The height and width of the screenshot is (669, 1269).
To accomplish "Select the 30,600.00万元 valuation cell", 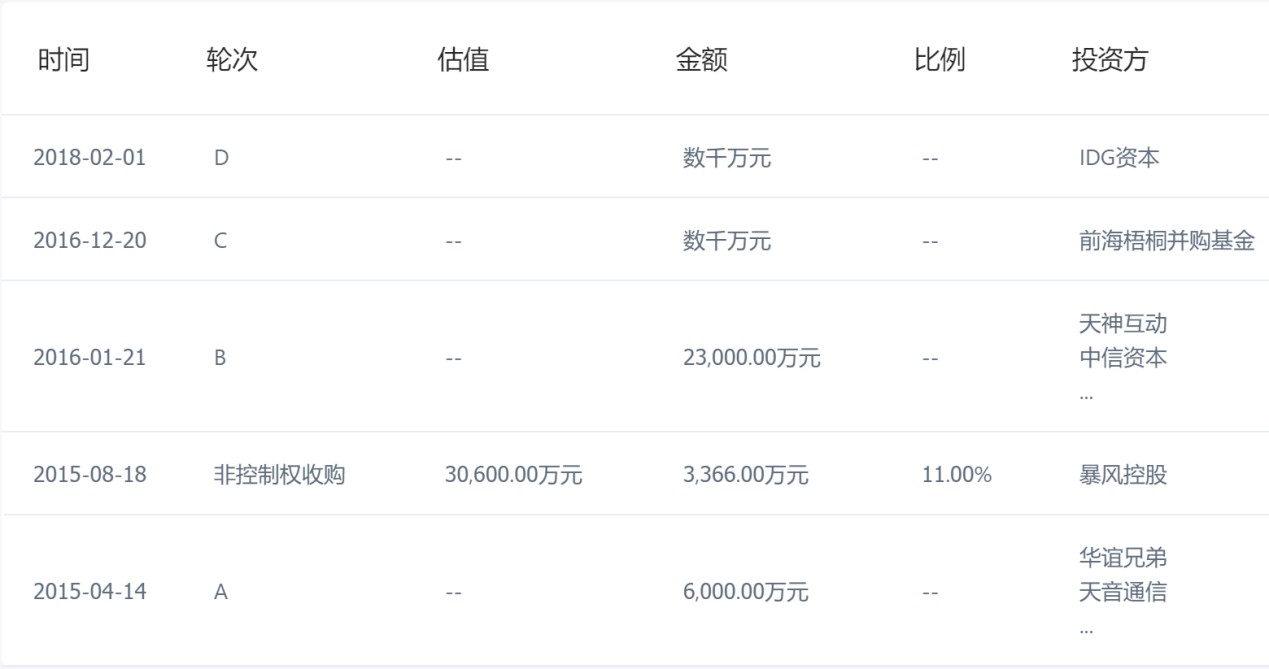I will click(x=513, y=475).
